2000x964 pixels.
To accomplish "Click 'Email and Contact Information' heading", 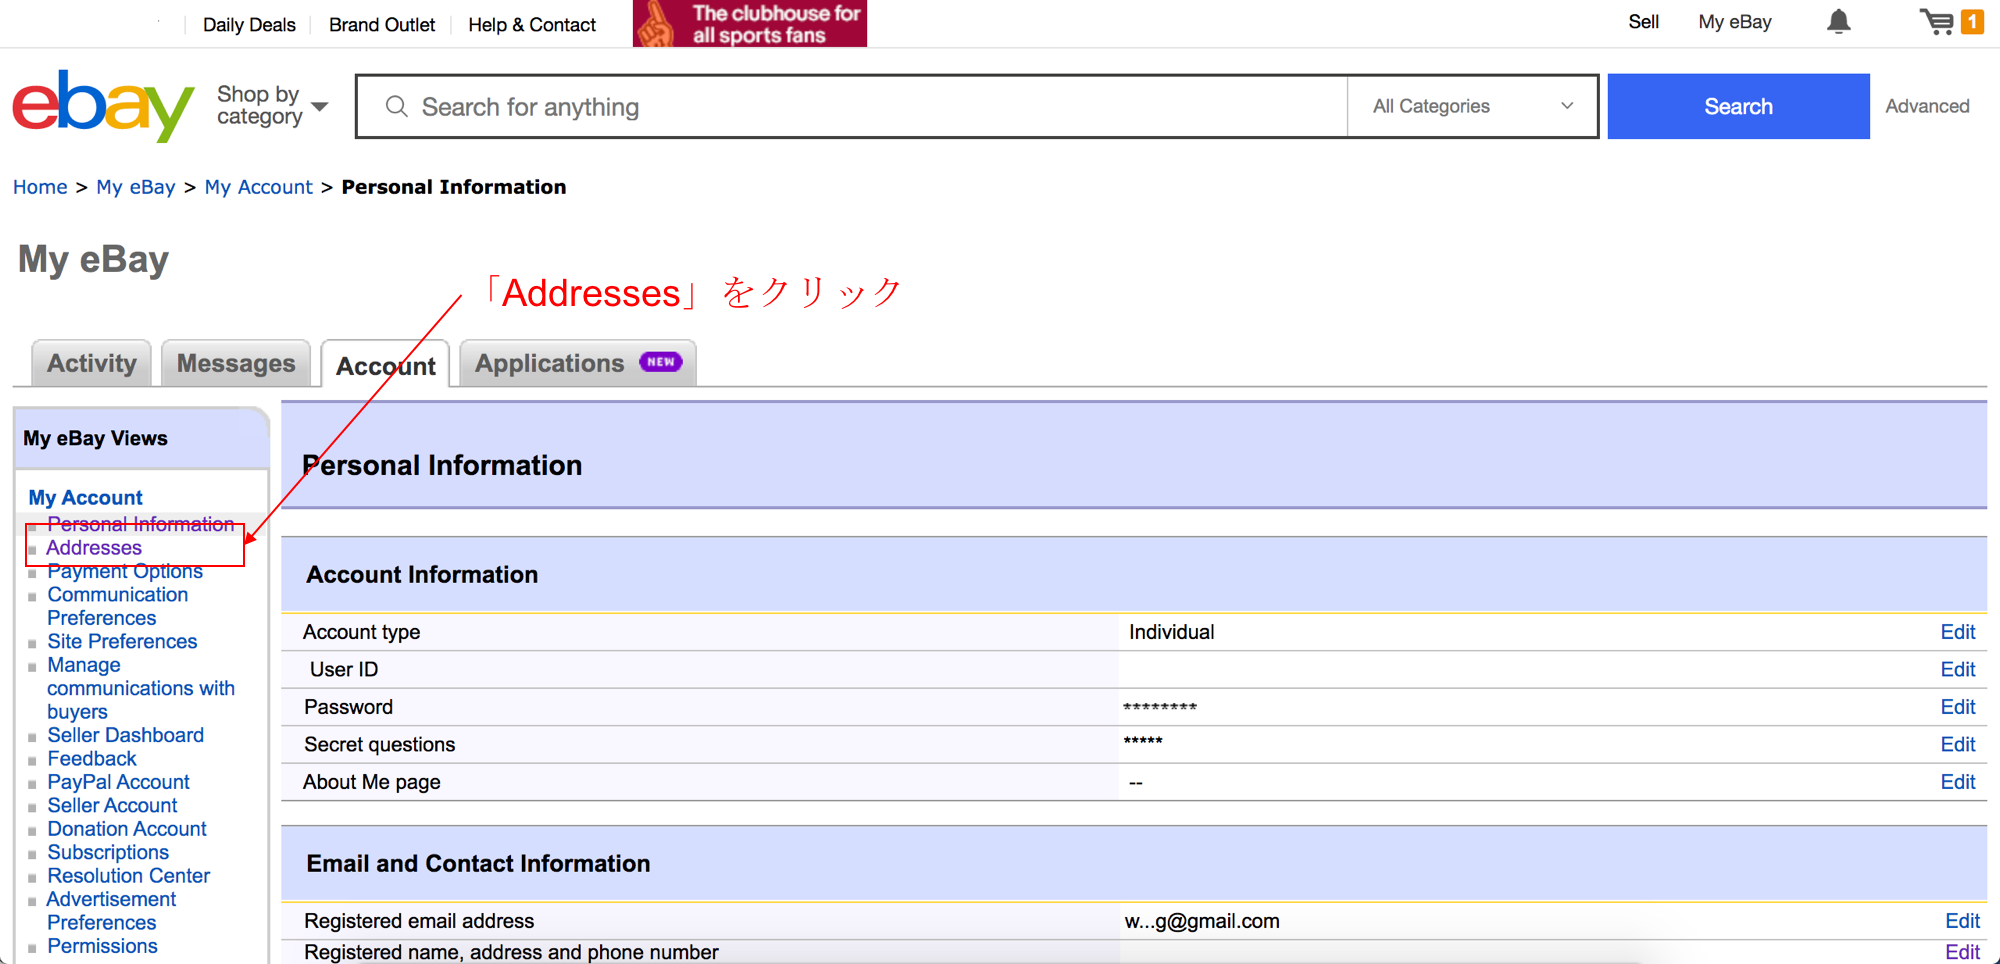I will pos(478,863).
